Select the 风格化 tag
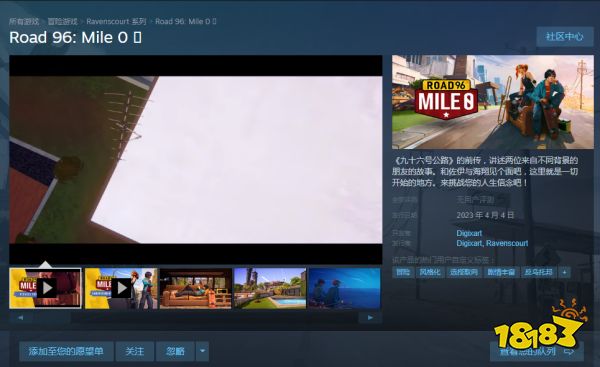 430,272
